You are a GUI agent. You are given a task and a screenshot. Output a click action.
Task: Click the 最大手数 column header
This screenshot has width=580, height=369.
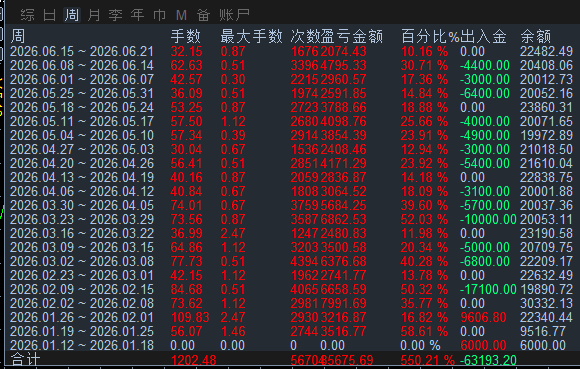point(251,37)
